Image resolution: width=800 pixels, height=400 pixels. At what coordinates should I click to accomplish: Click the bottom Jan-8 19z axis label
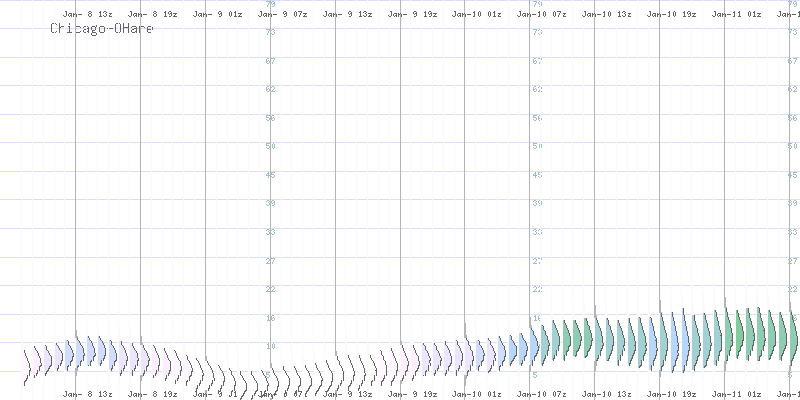pyautogui.click(x=153, y=394)
